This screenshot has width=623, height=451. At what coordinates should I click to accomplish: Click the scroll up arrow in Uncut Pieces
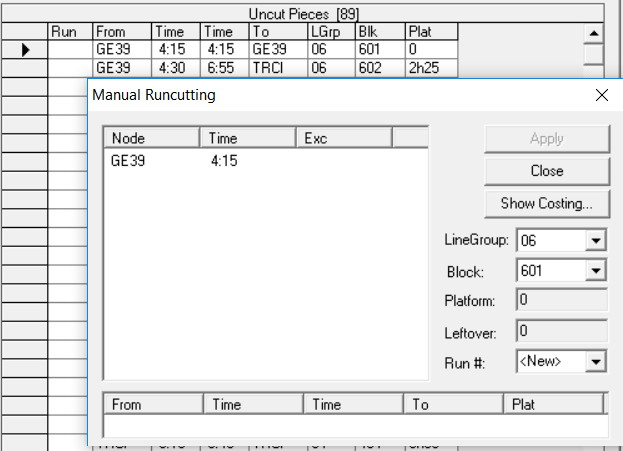(x=594, y=33)
